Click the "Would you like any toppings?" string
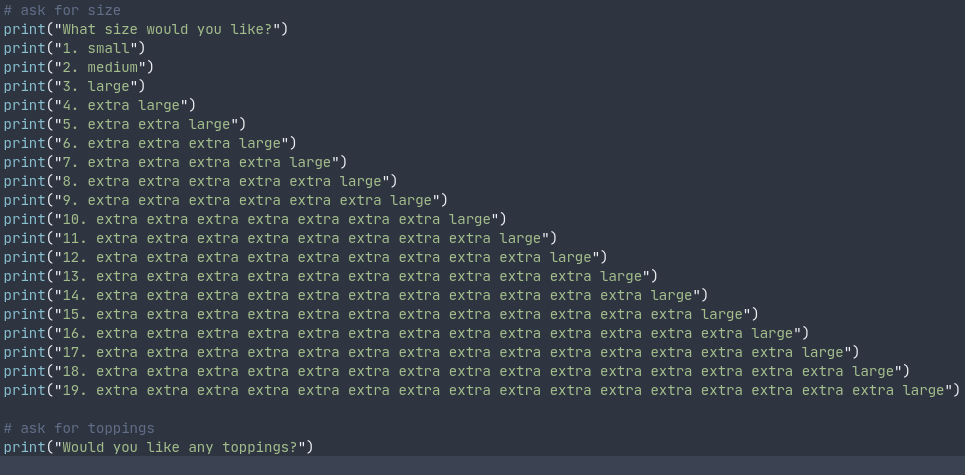This screenshot has width=965, height=475. (179, 447)
